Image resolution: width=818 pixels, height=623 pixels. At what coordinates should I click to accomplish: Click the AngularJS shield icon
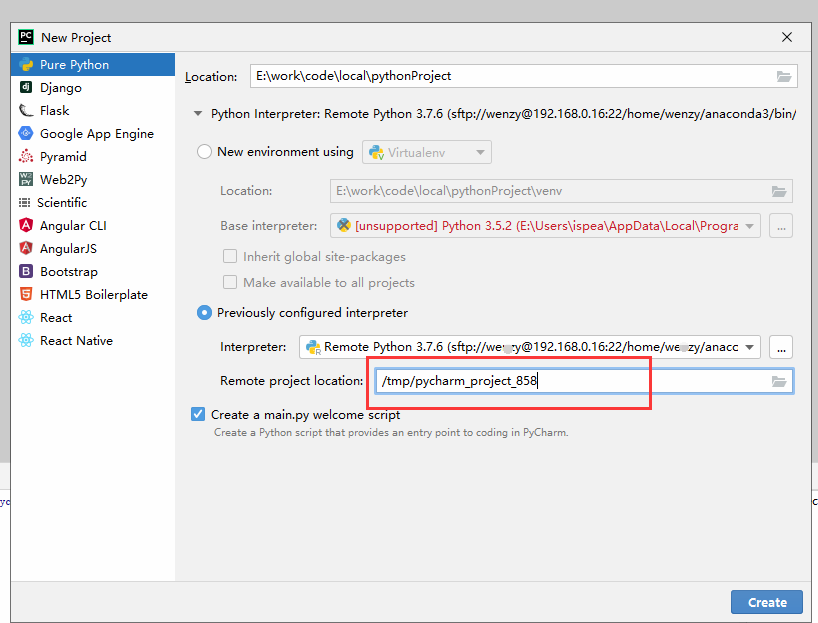pyautogui.click(x=26, y=248)
